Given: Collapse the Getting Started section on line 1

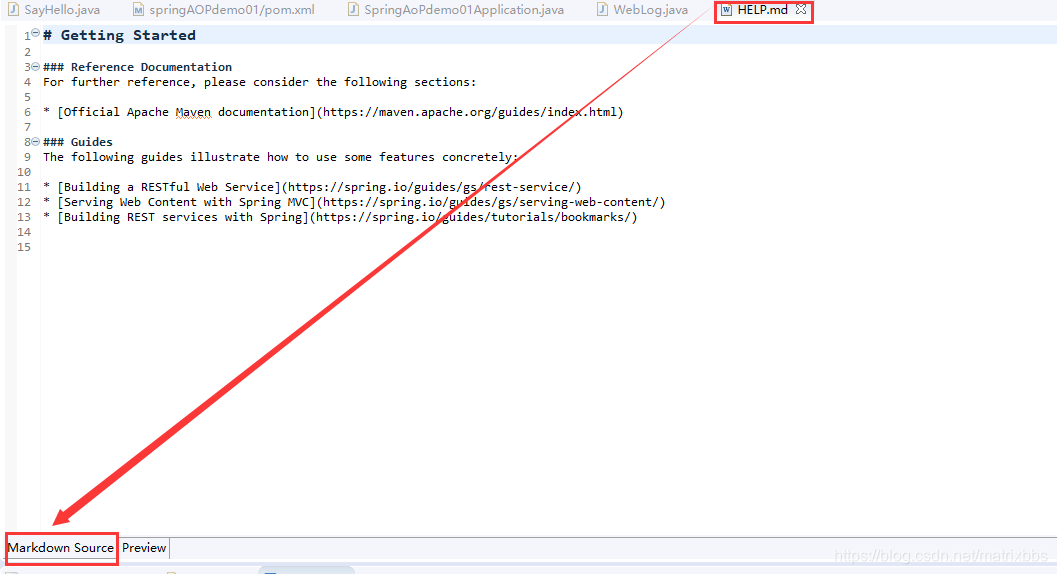Looking at the screenshot, I should point(36,33).
